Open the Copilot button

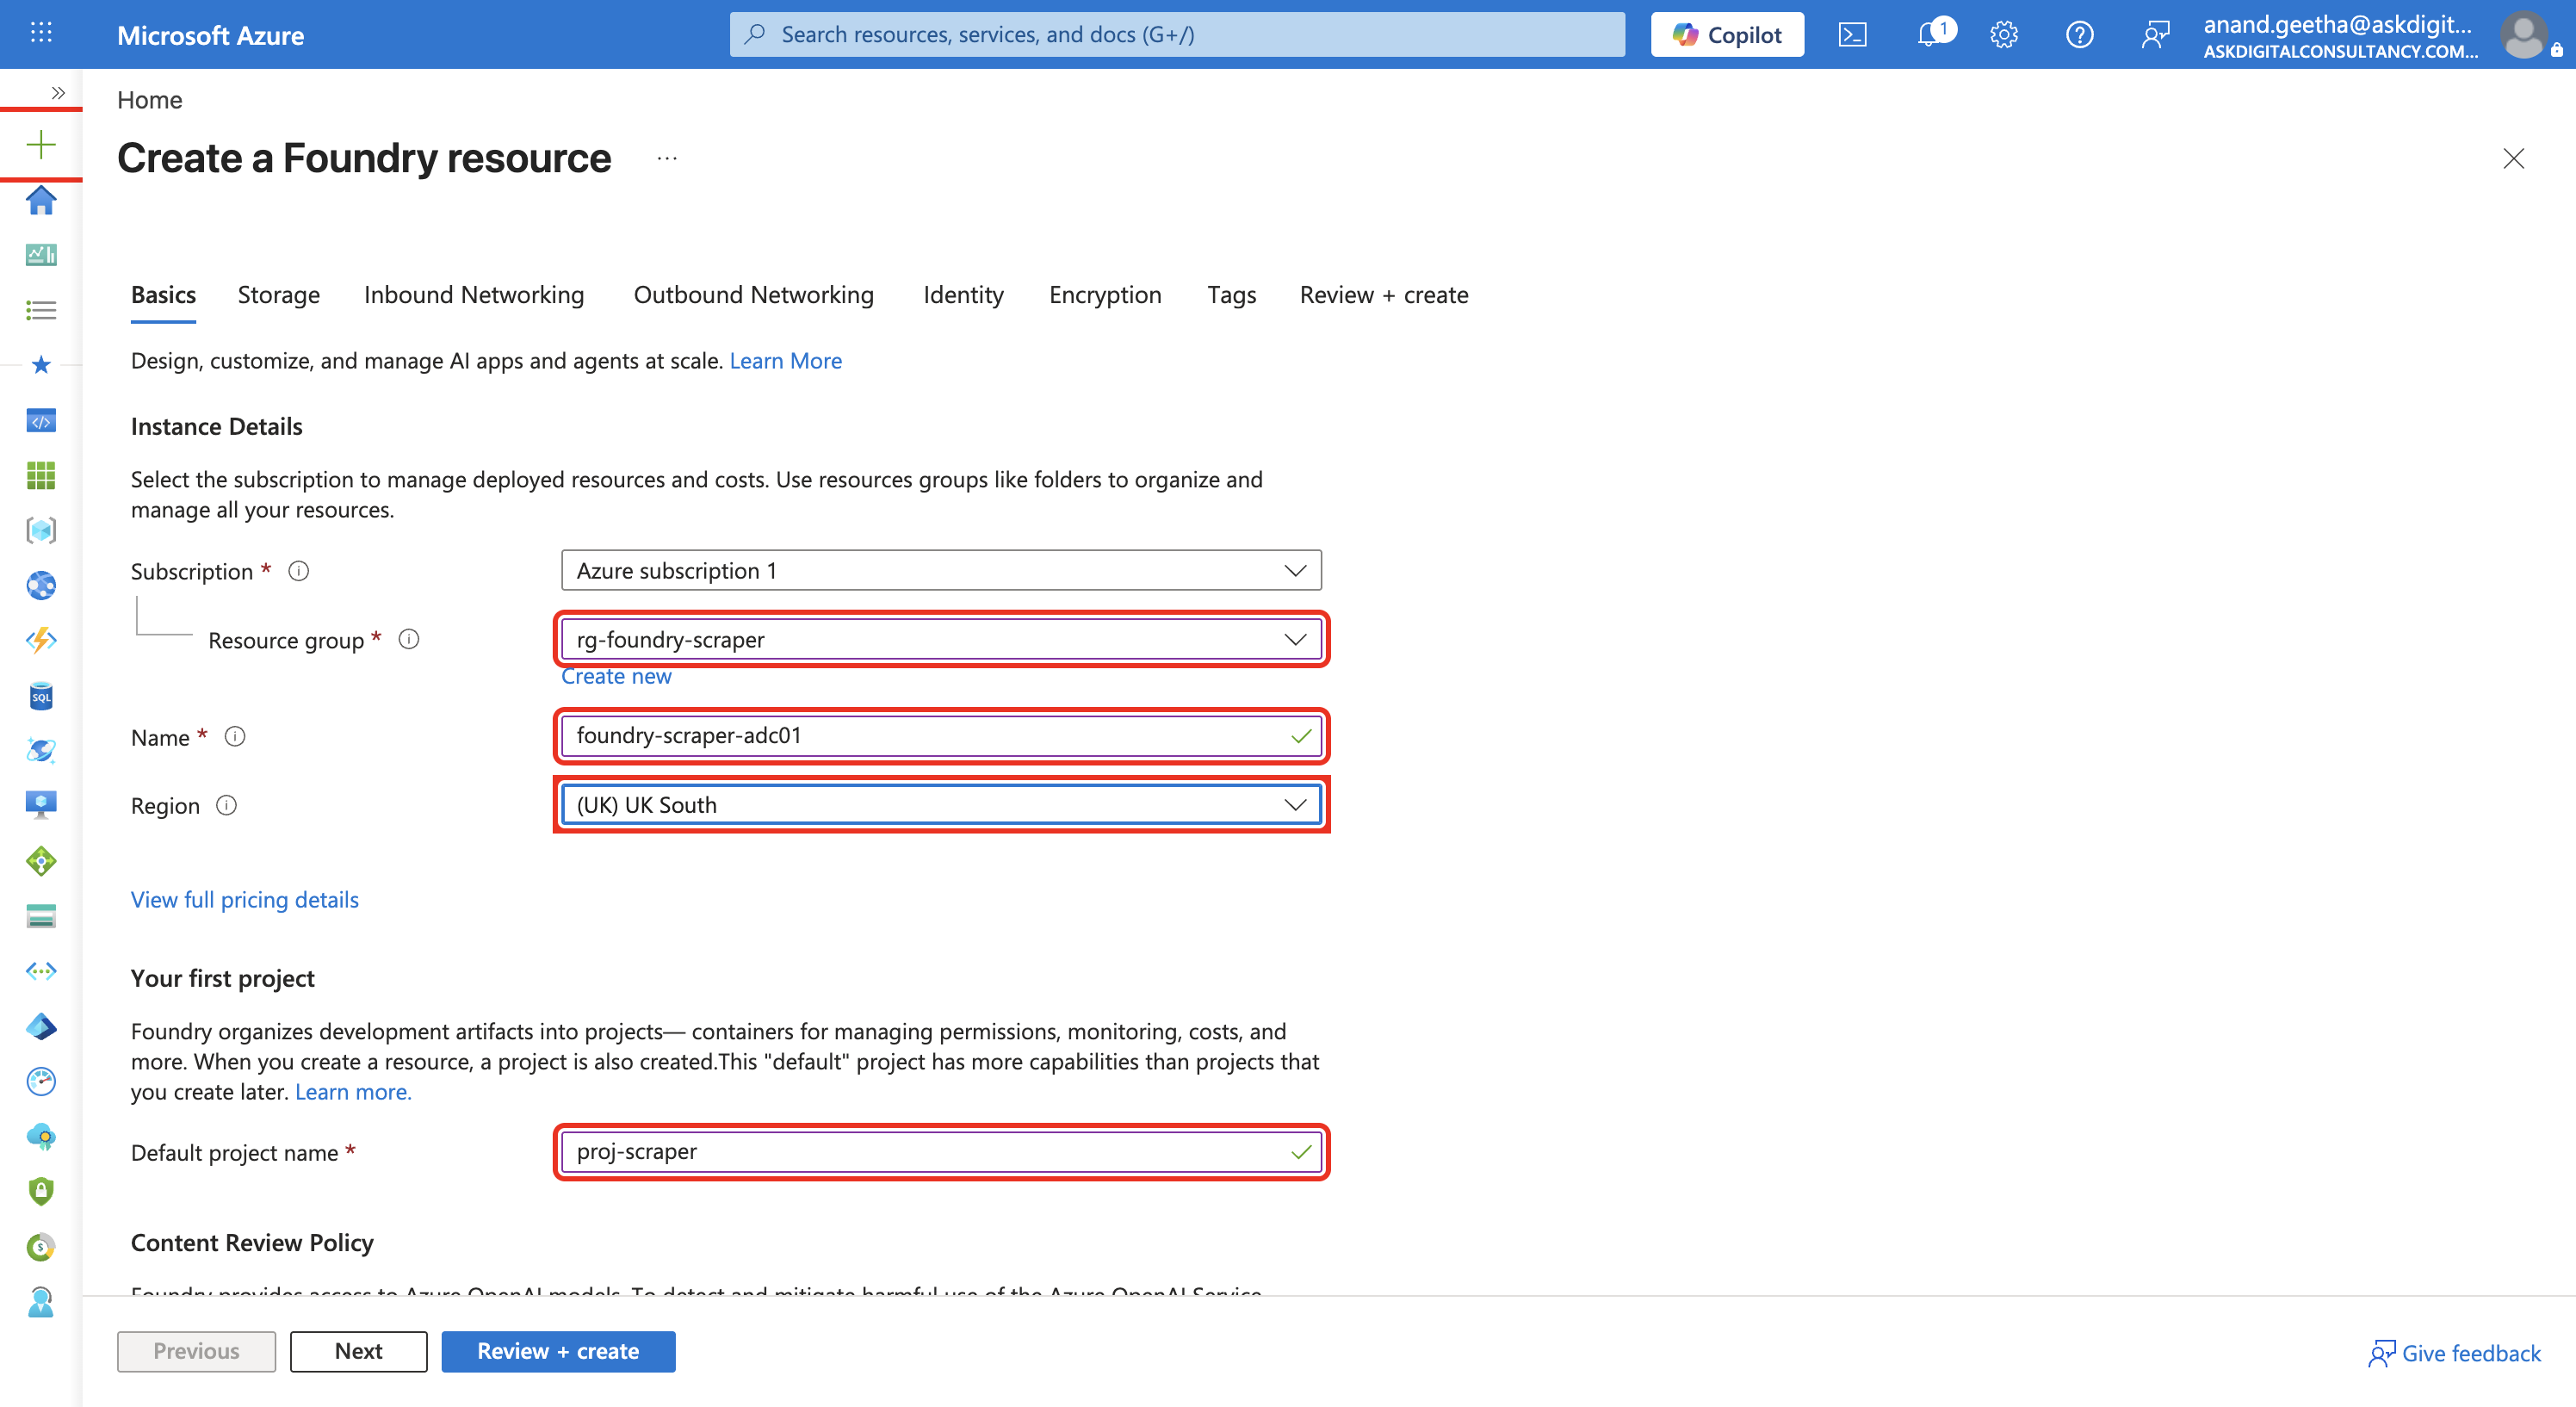click(x=1727, y=35)
